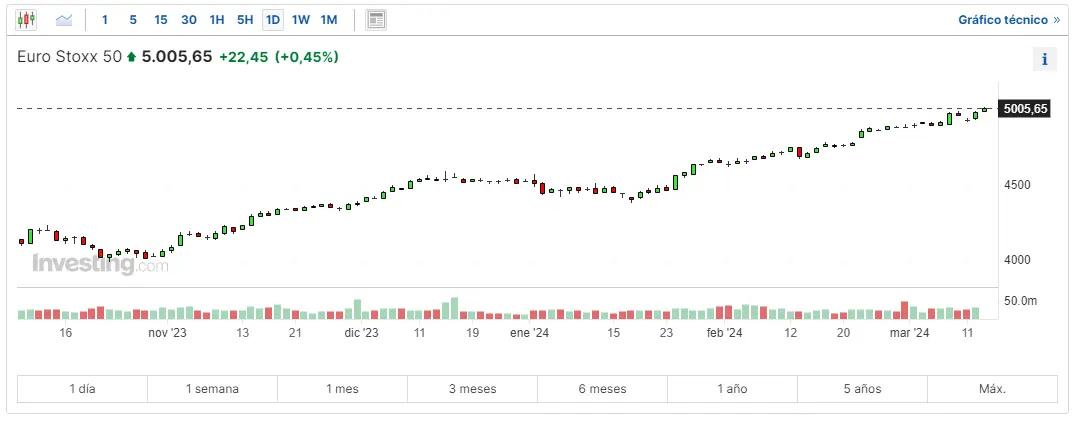The width and height of the screenshot is (1077, 421).
Task: Select the 3 meses range tab
Action: pos(472,389)
